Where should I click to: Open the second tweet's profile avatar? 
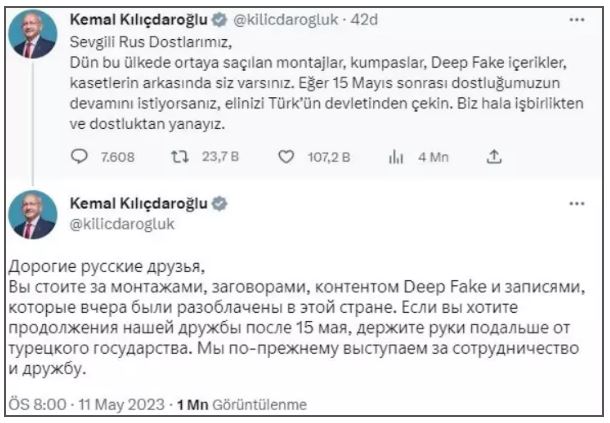pos(33,215)
